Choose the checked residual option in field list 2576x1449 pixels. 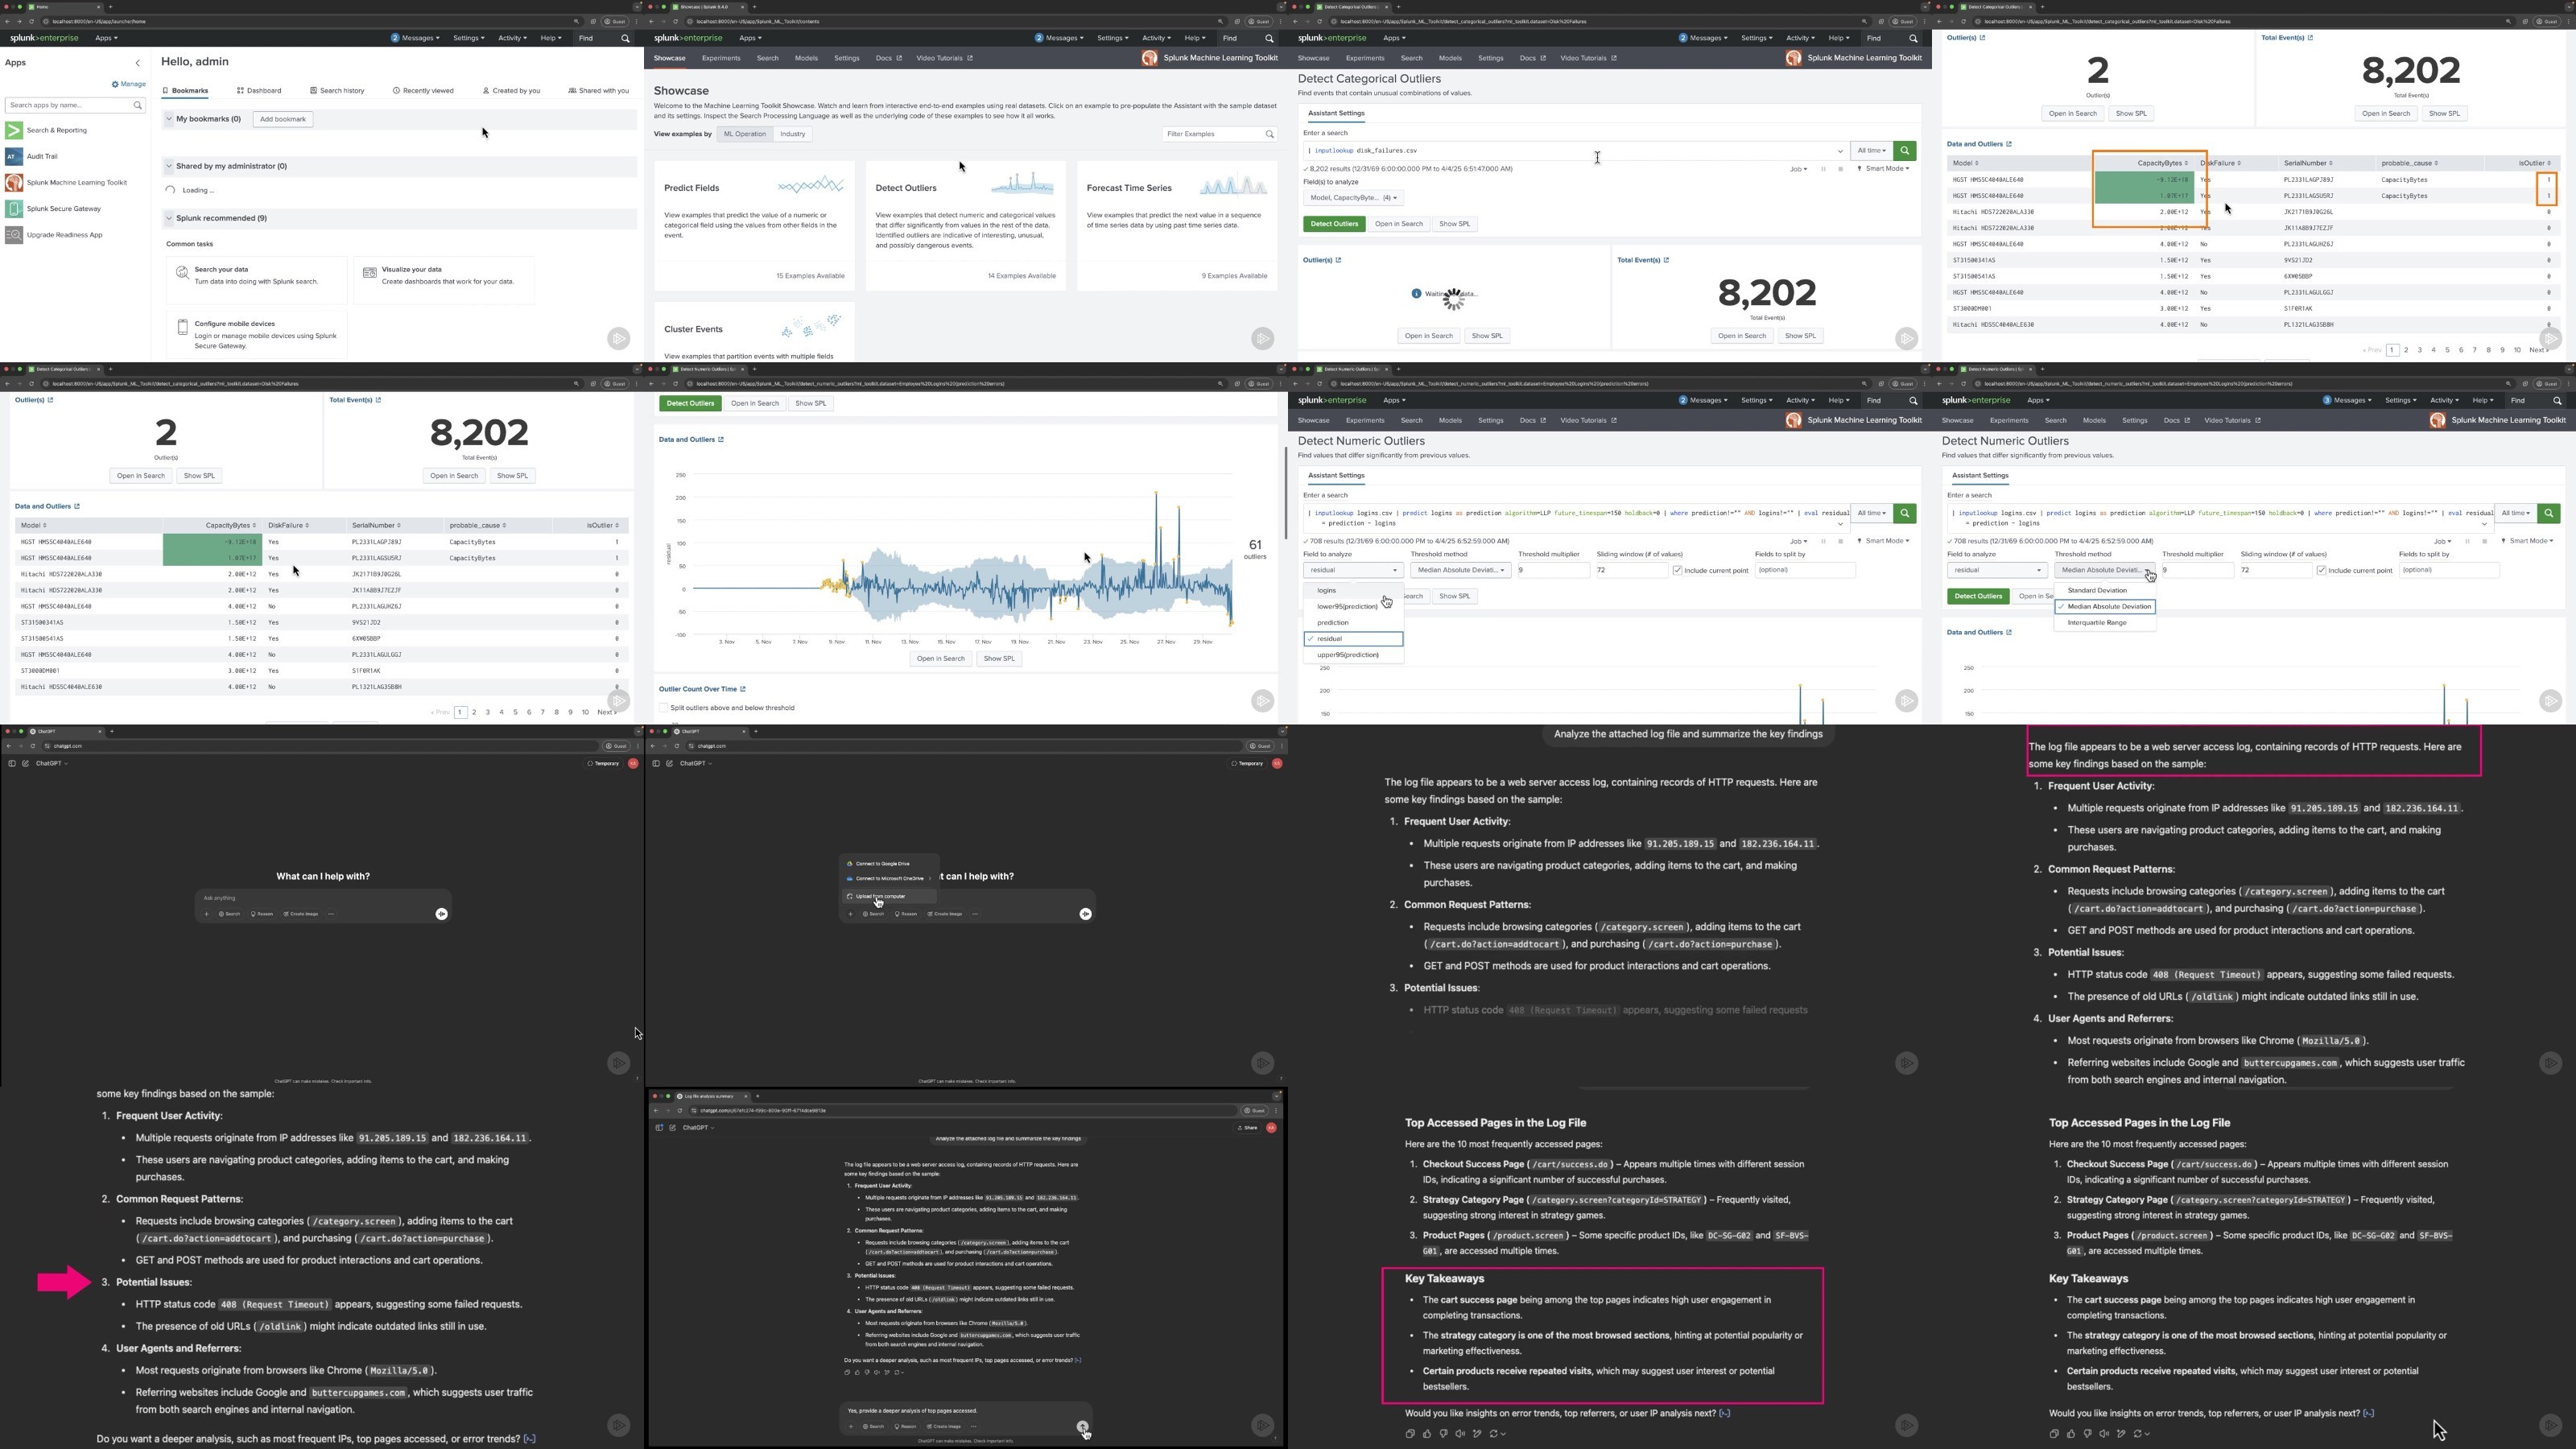point(1353,639)
